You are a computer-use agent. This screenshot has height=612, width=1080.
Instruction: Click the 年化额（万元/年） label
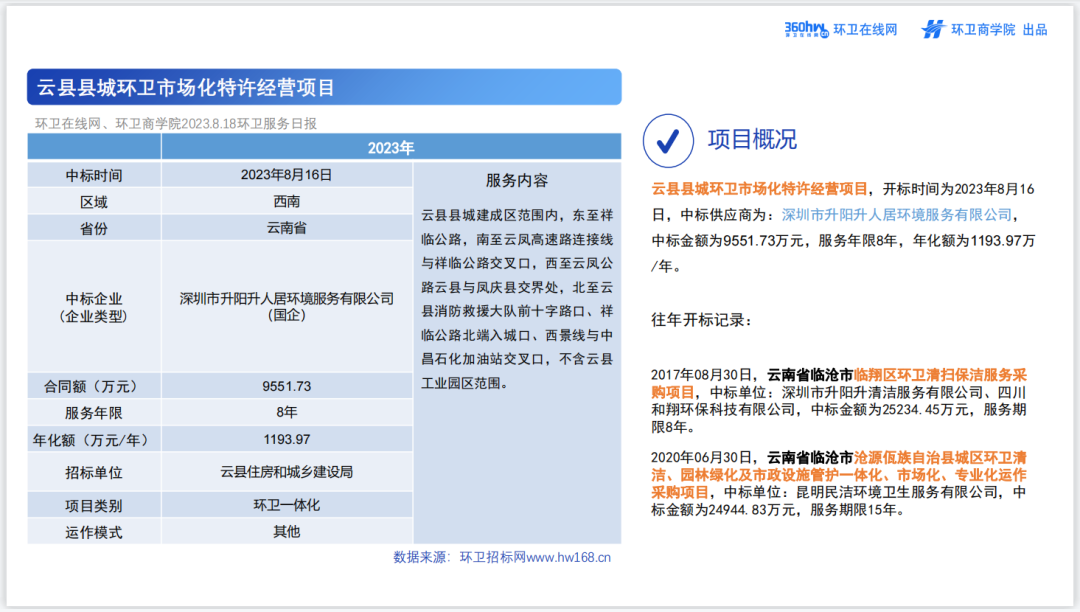94,439
